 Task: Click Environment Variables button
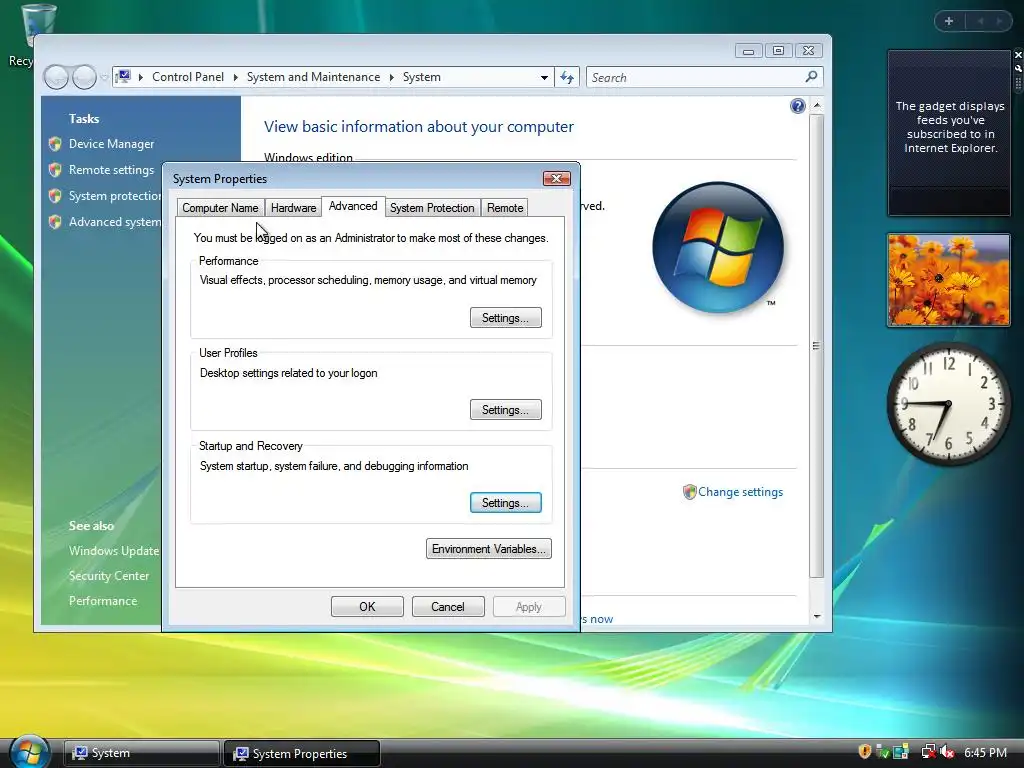488,549
